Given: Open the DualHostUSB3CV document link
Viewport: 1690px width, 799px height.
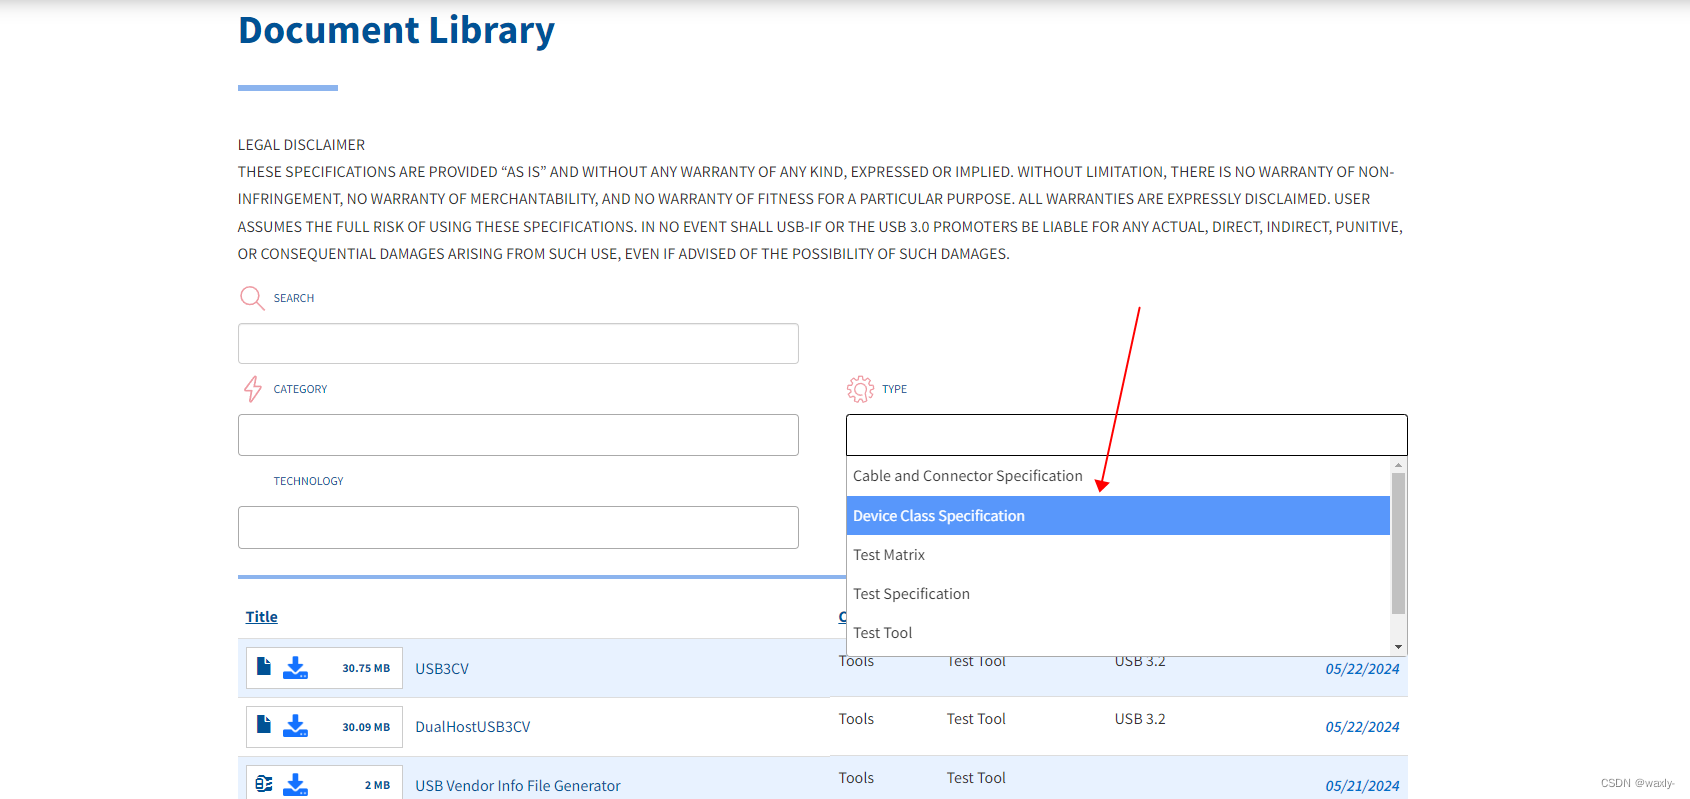Looking at the screenshot, I should click(x=473, y=727).
